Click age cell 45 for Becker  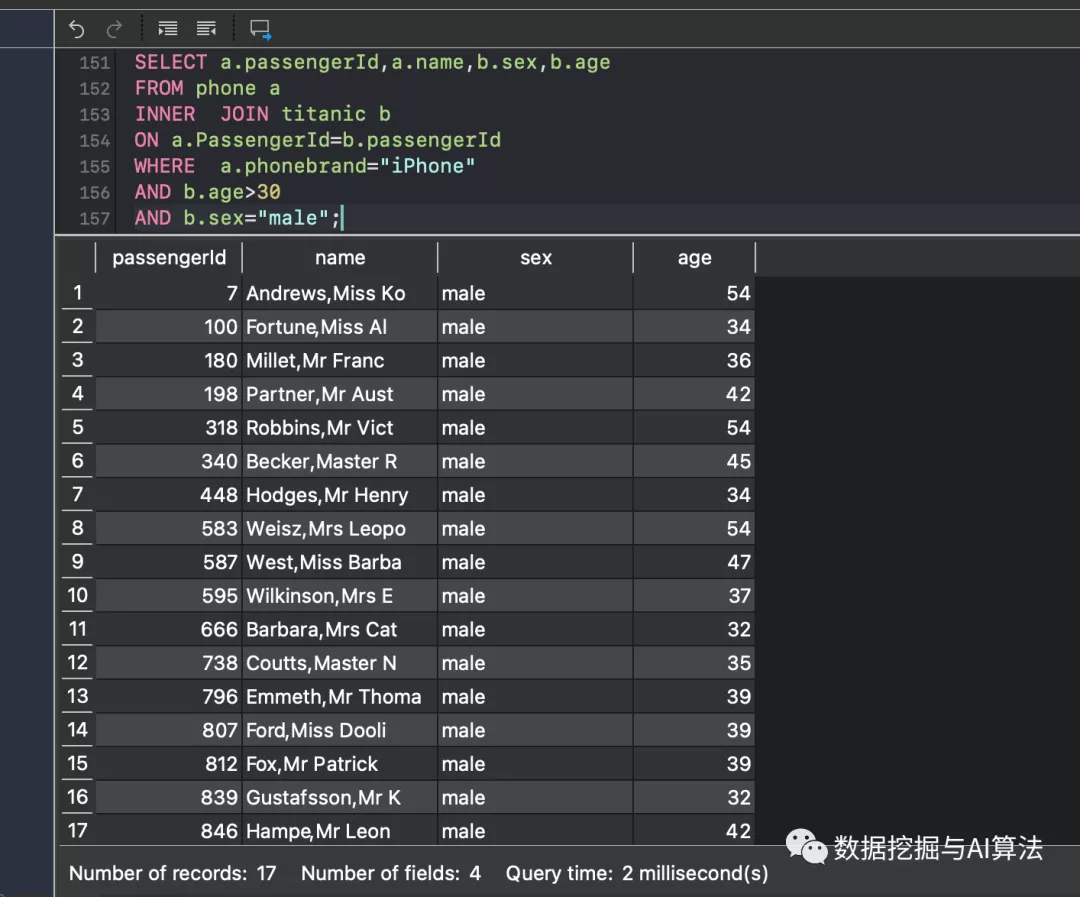tap(694, 462)
